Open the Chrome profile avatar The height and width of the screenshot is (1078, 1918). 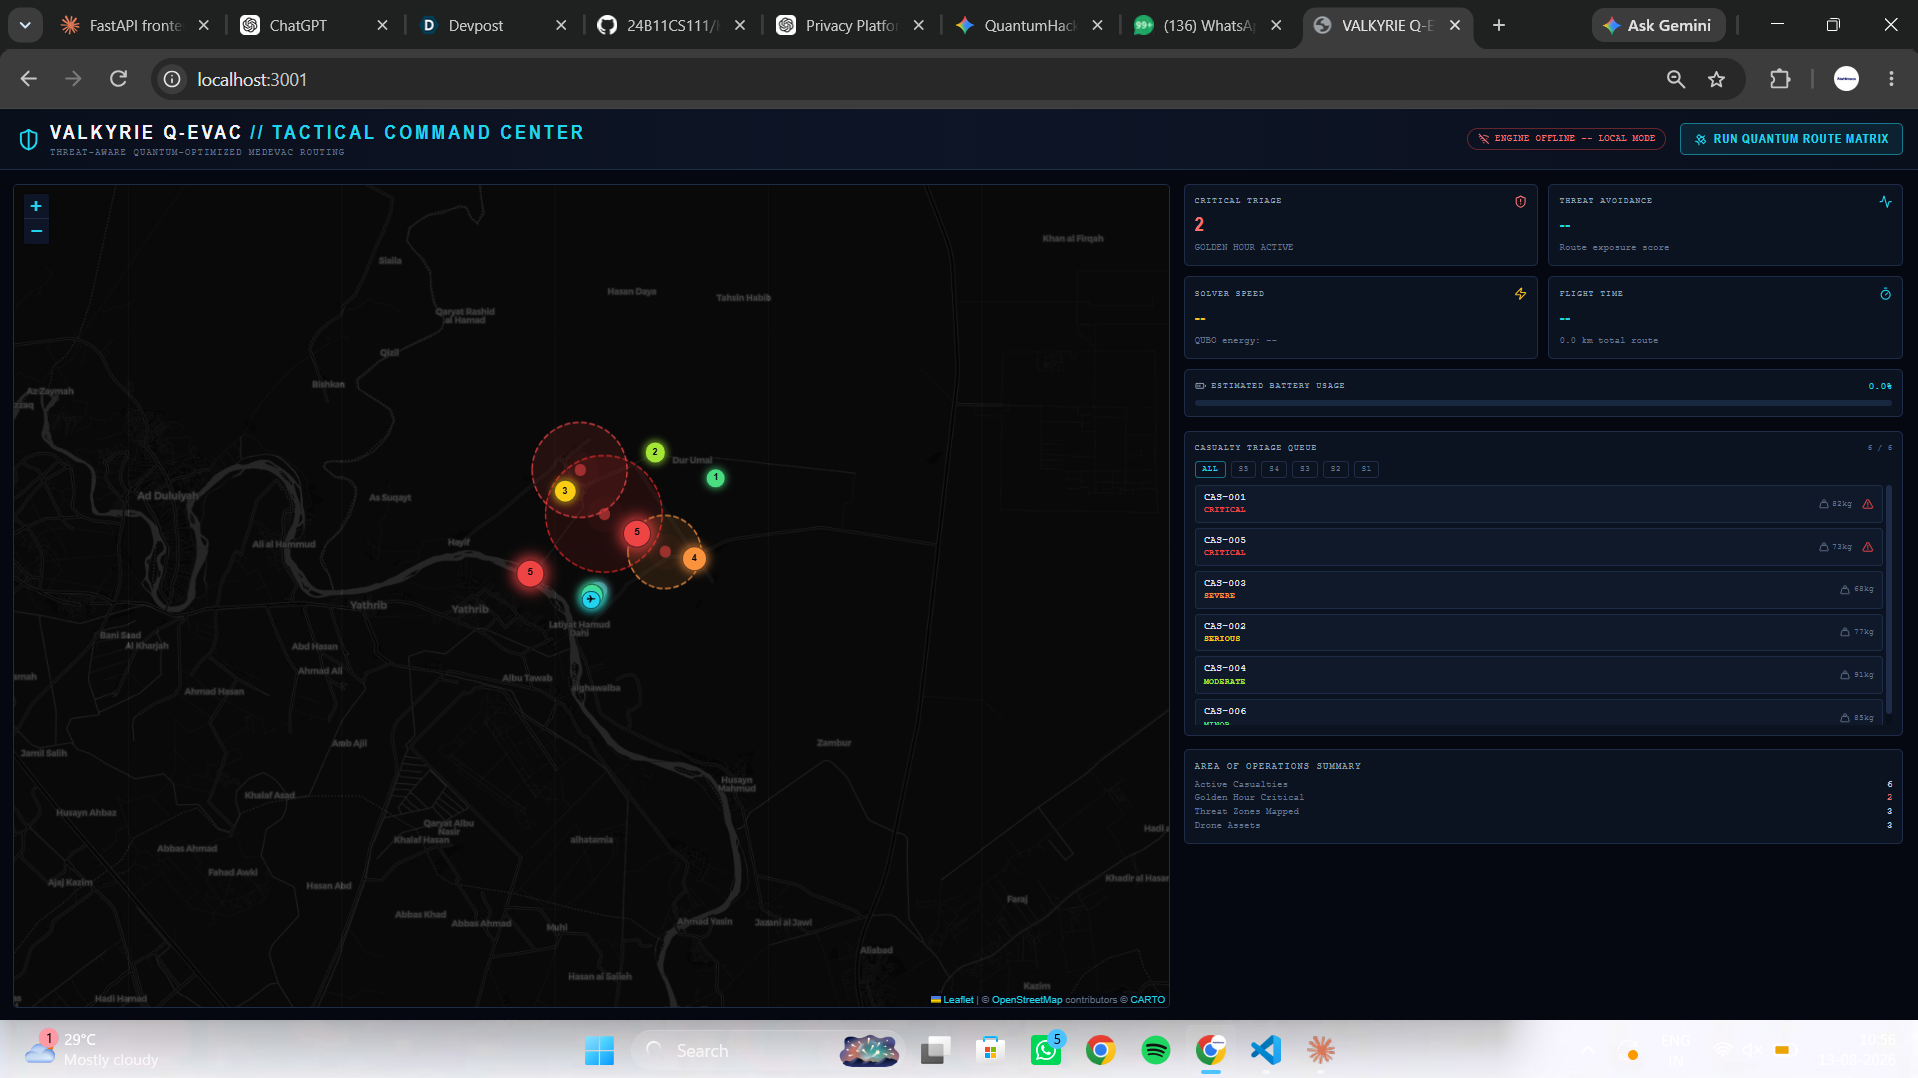click(1846, 79)
